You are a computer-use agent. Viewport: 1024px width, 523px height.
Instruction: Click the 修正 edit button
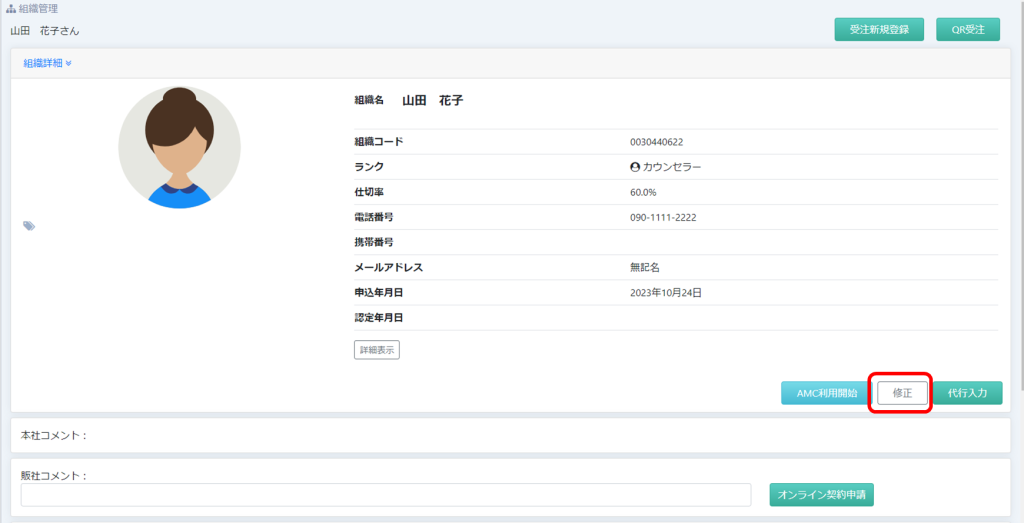[902, 393]
